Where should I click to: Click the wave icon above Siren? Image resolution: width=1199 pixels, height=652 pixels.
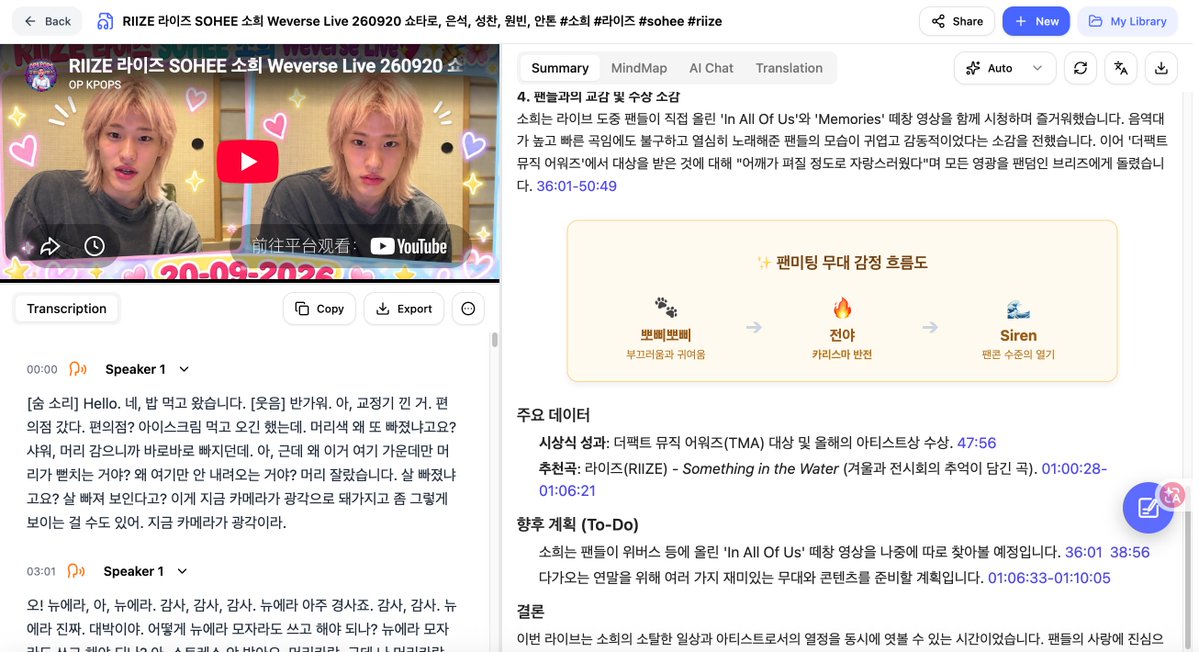(1018, 309)
